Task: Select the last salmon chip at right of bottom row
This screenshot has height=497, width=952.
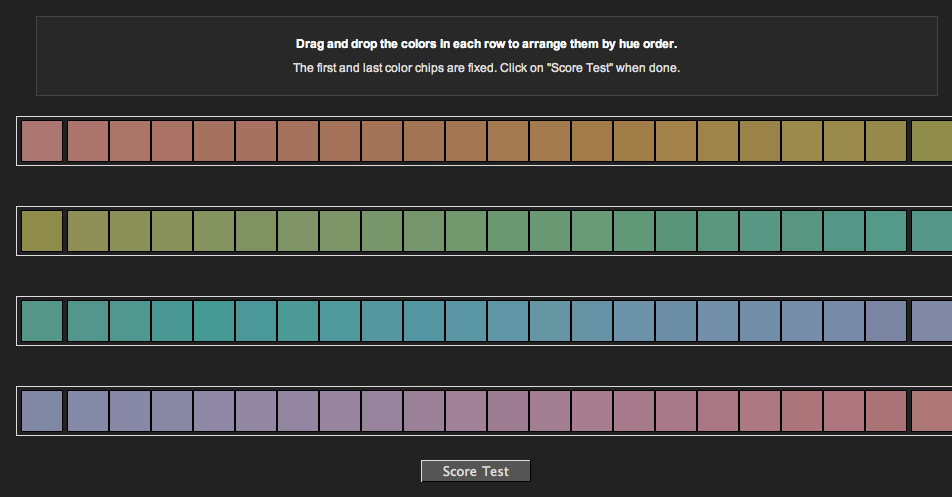Action: coord(932,411)
